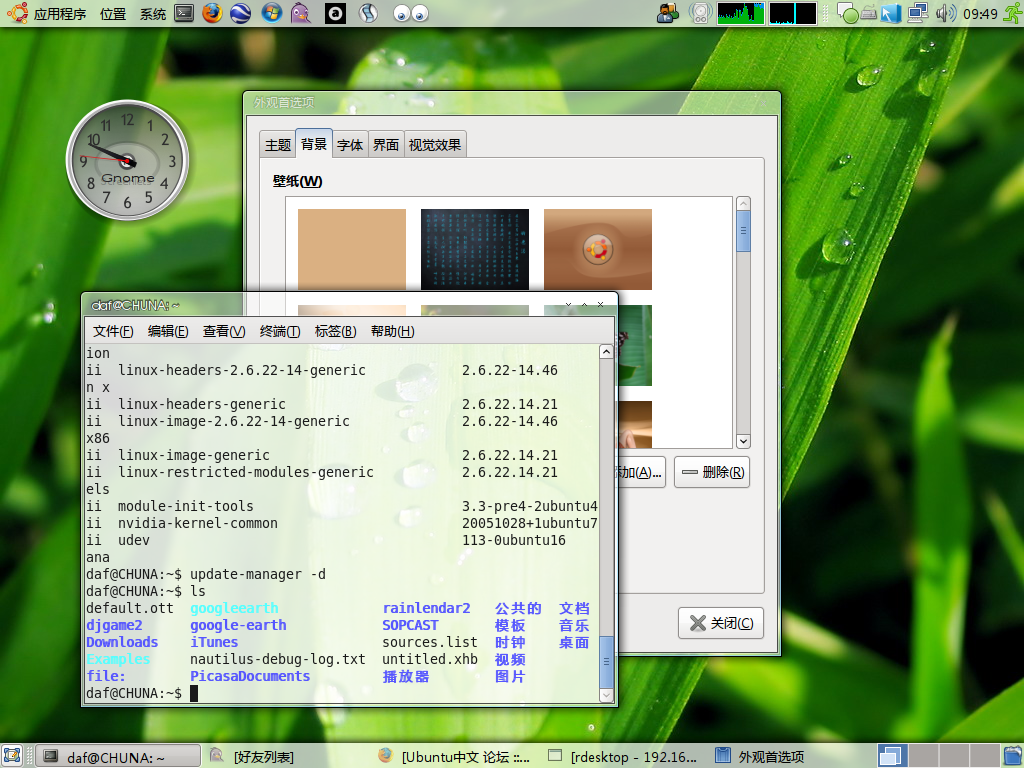
Task: Click the chat status green circle tray icon
Action: tap(848, 14)
